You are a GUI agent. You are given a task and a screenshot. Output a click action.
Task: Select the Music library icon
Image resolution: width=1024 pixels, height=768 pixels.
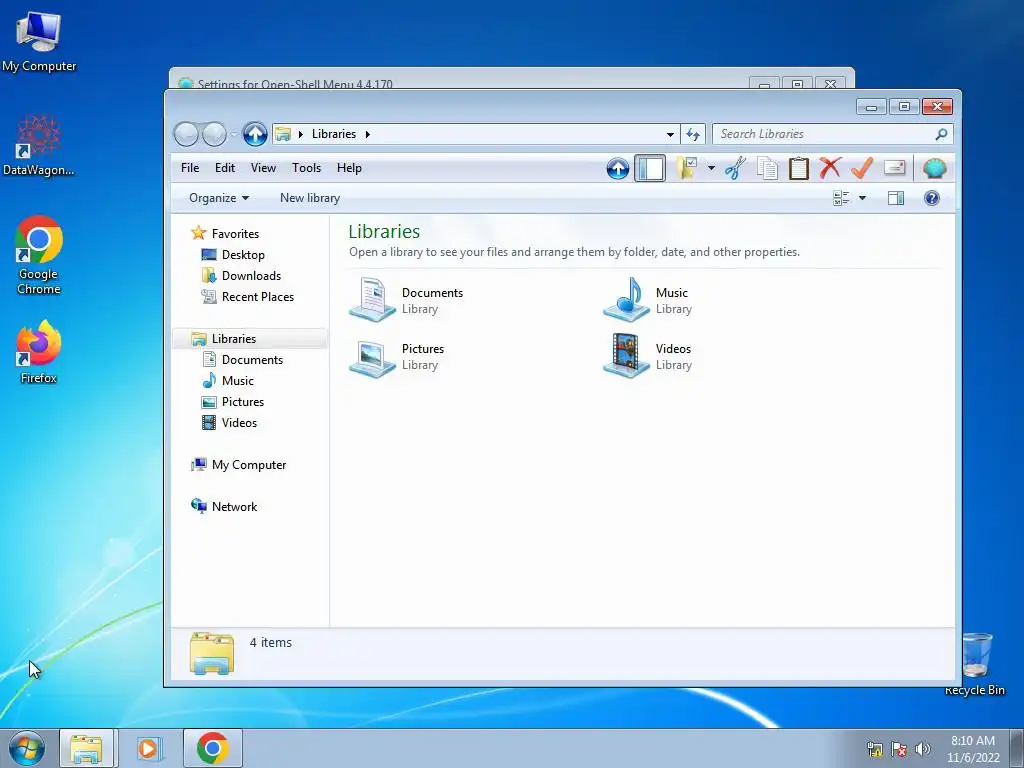coord(626,300)
